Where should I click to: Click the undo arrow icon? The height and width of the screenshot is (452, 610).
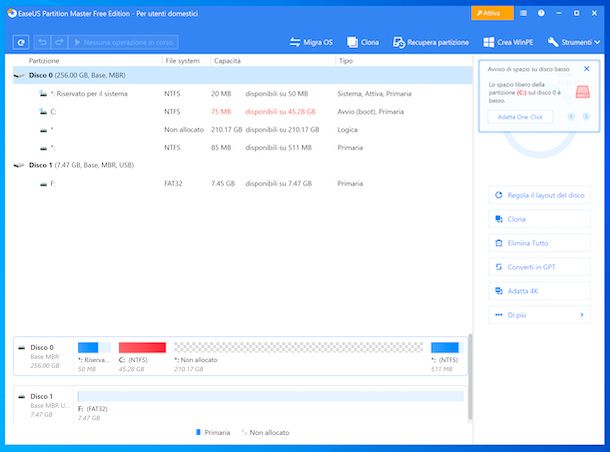point(42,42)
